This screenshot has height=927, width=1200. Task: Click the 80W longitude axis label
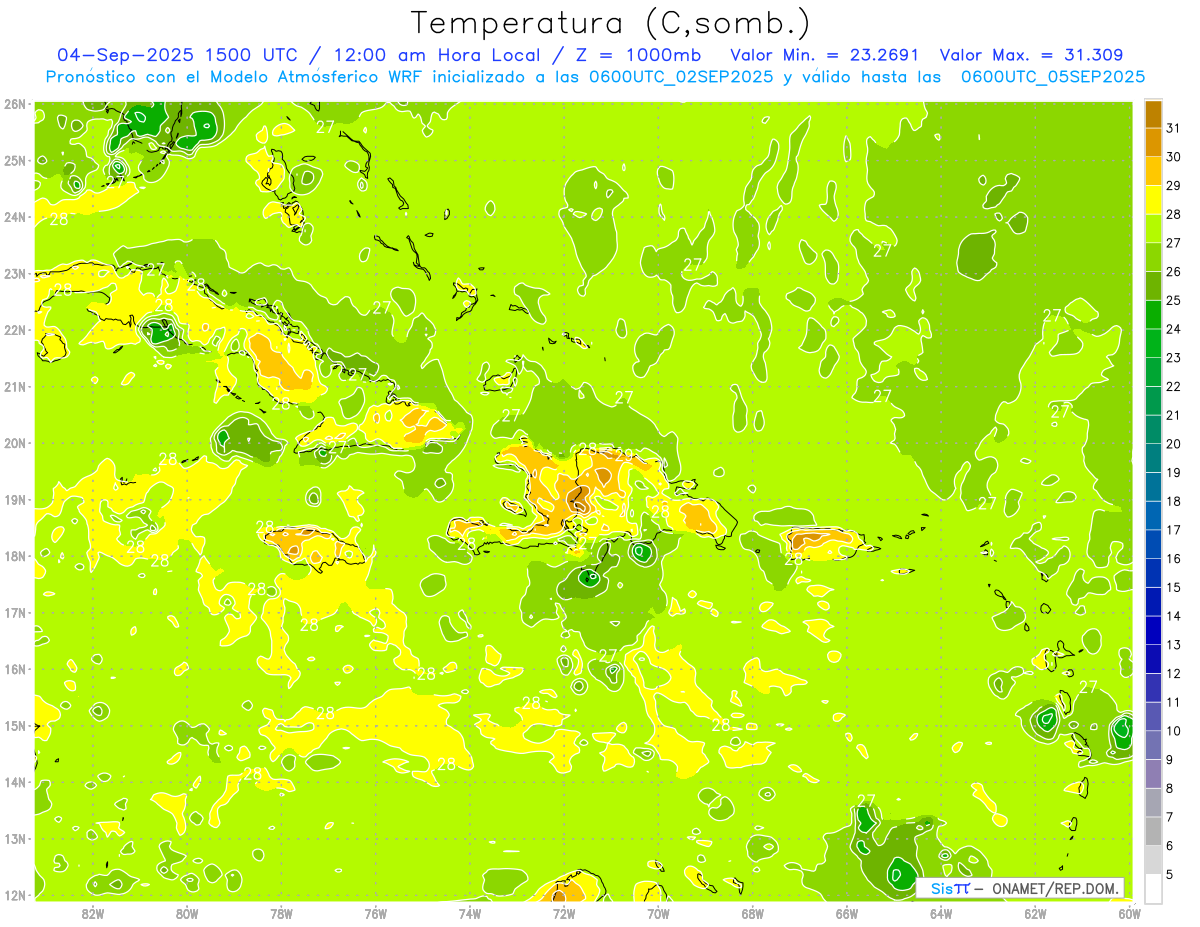click(187, 913)
